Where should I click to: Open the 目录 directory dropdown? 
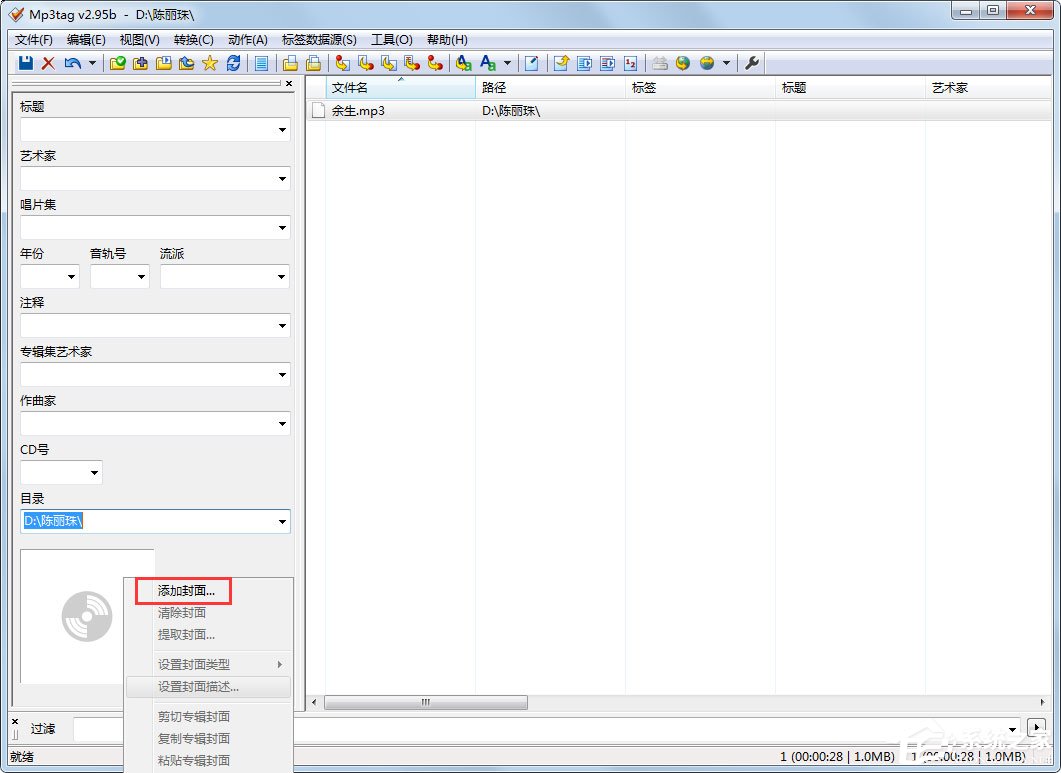[x=281, y=521]
